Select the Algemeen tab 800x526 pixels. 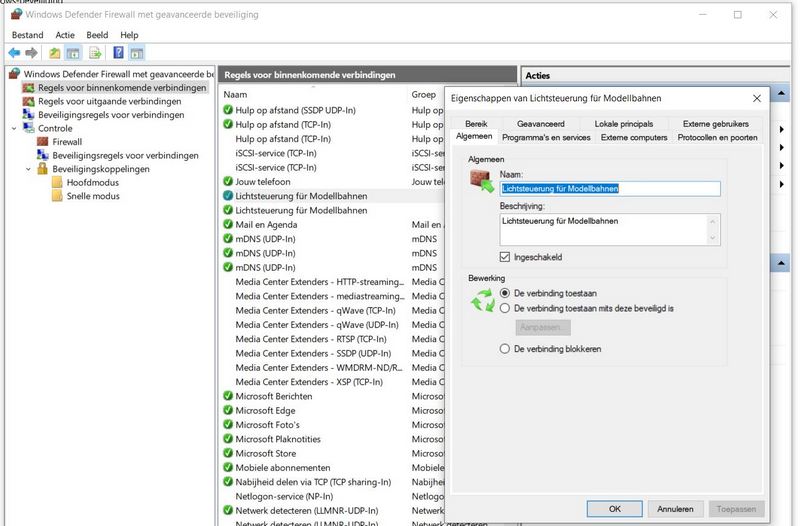tap(474, 136)
